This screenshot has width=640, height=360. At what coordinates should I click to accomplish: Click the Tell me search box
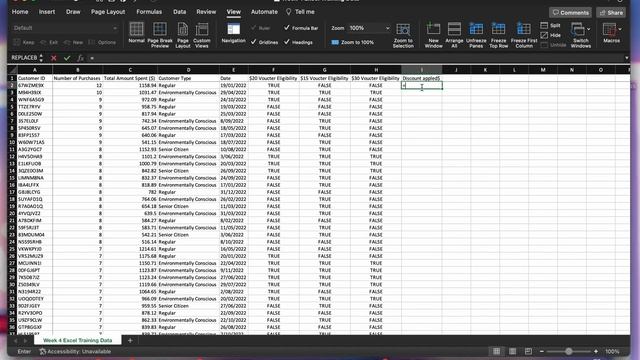point(300,12)
